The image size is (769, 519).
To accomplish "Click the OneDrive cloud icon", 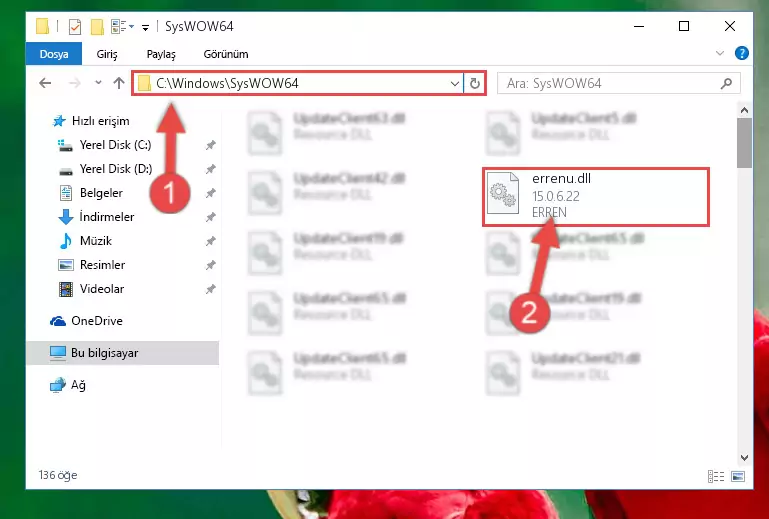I will (58, 321).
